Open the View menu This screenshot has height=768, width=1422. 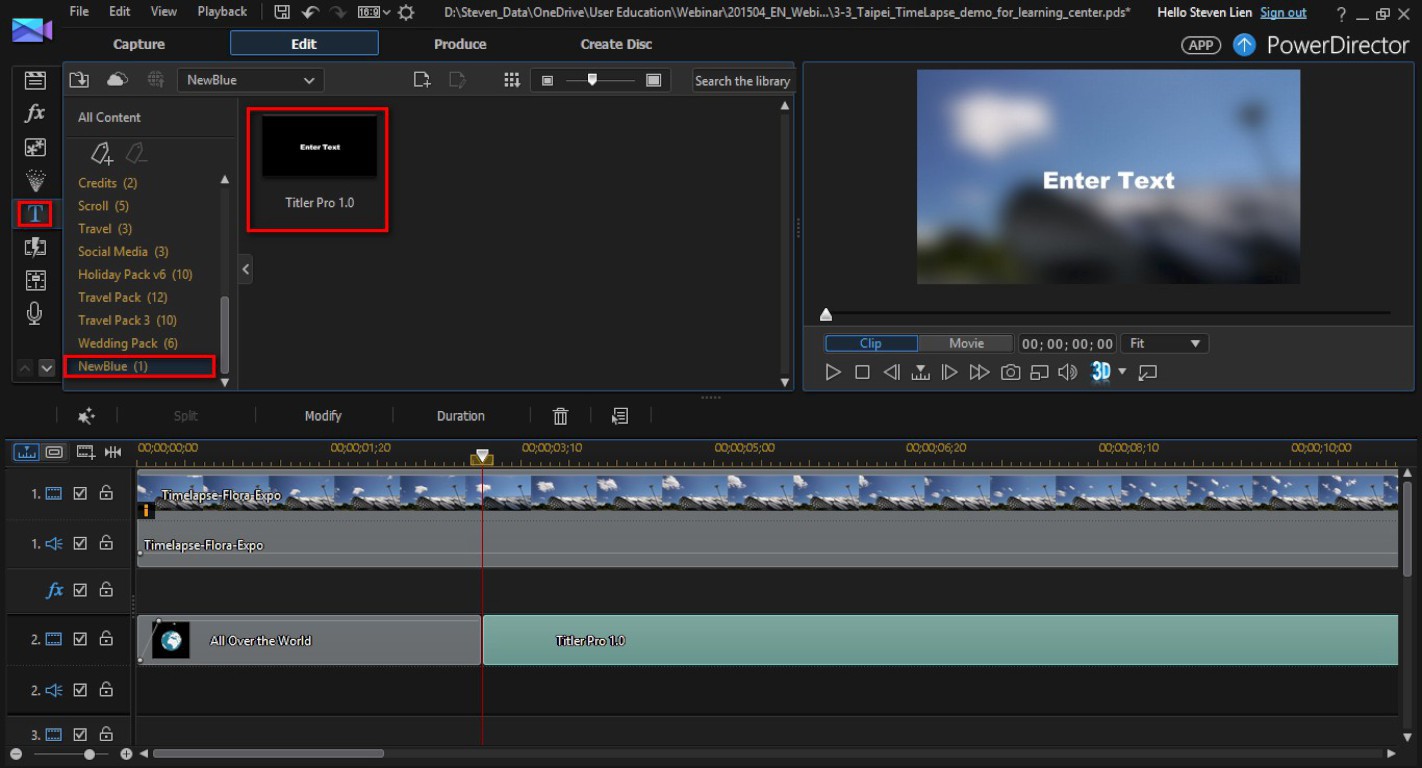163,12
